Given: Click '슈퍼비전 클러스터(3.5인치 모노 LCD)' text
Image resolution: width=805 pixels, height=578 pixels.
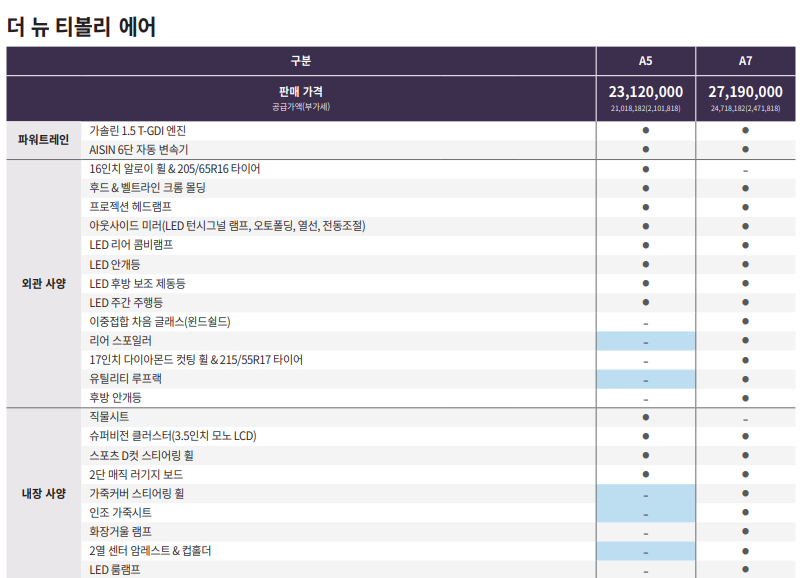Looking at the screenshot, I should pyautogui.click(x=173, y=436).
